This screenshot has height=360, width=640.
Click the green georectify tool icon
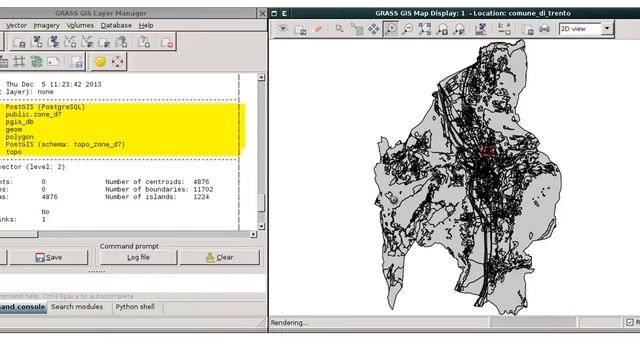tap(36, 62)
